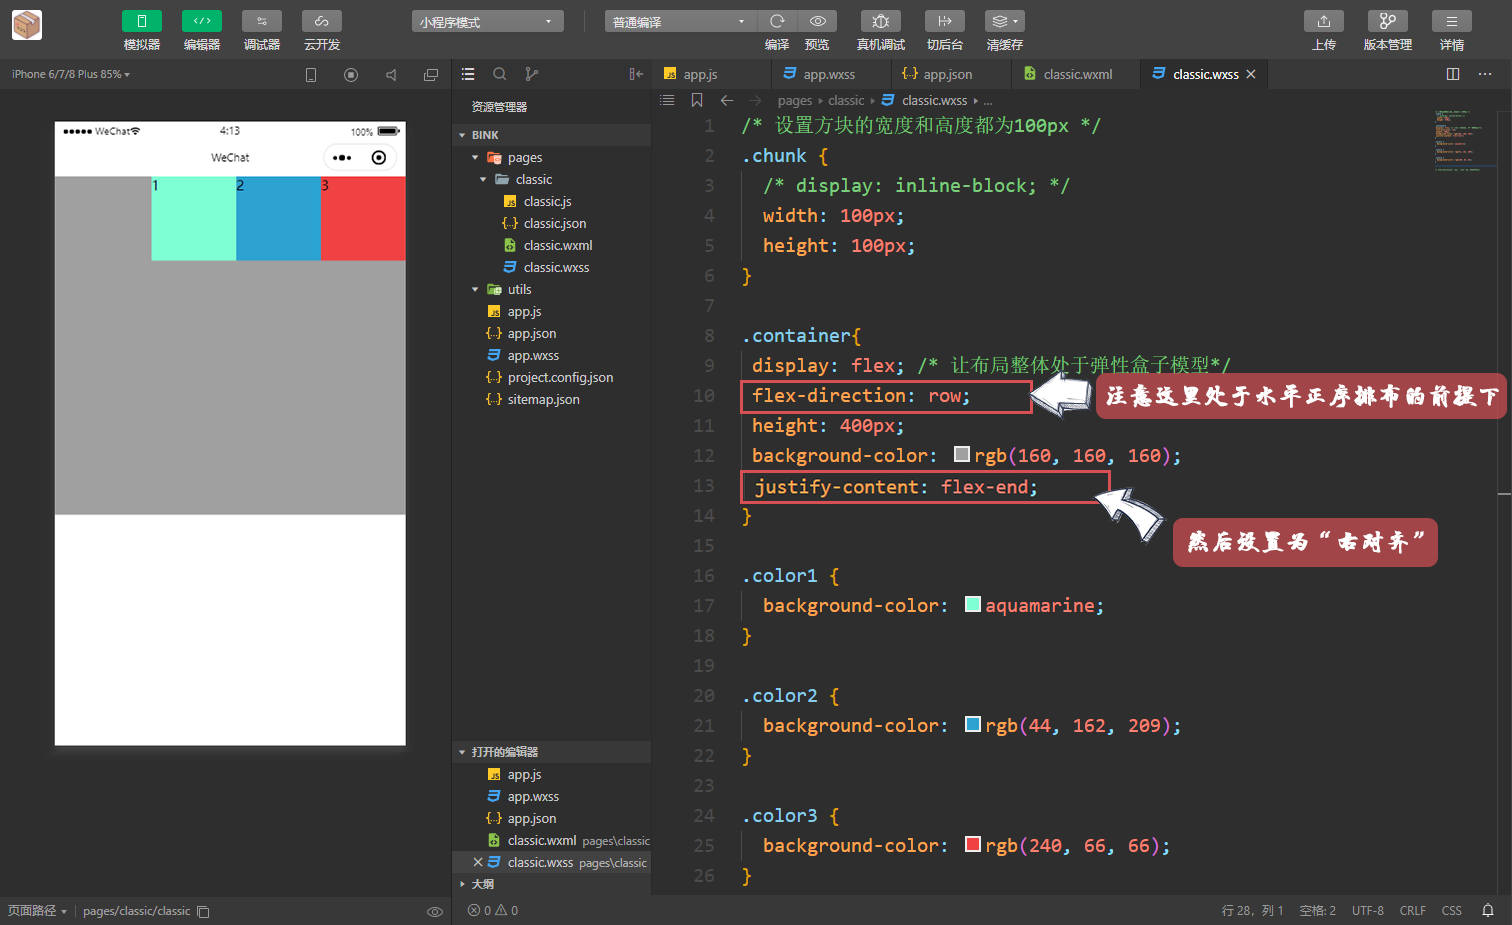Start real device debugging (真机调试)
1512x925 pixels.
[x=881, y=21]
